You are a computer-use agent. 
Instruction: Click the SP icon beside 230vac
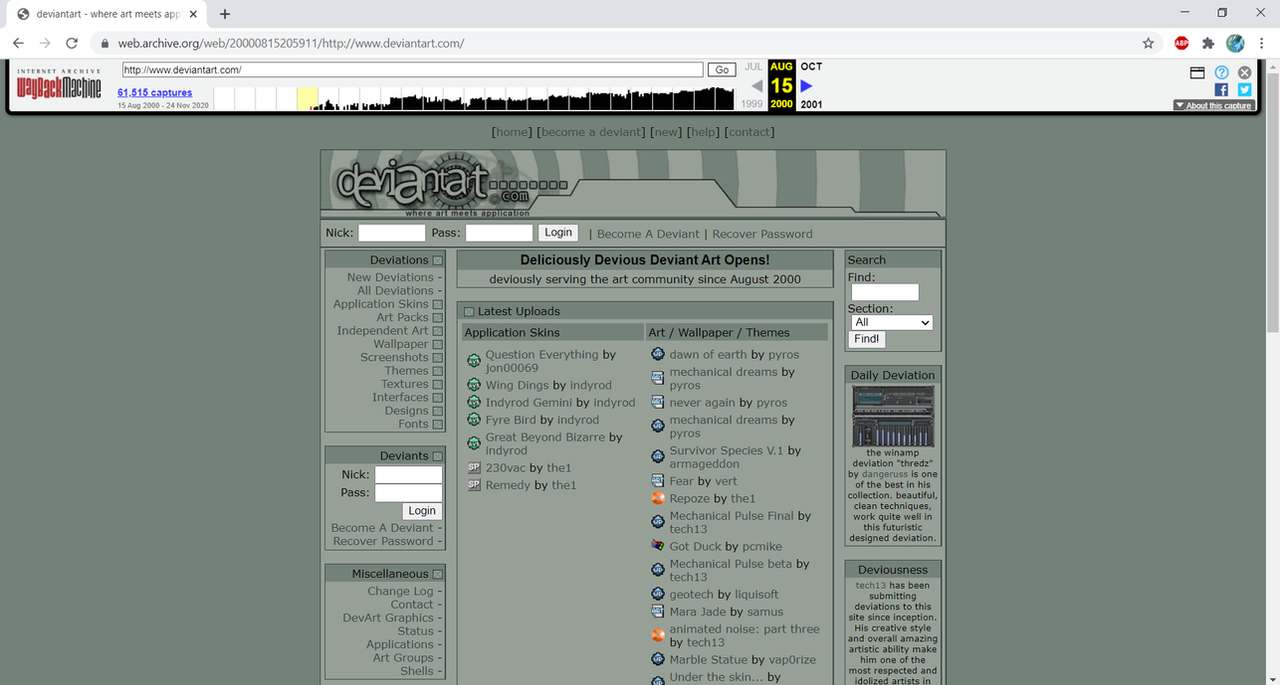pos(474,467)
